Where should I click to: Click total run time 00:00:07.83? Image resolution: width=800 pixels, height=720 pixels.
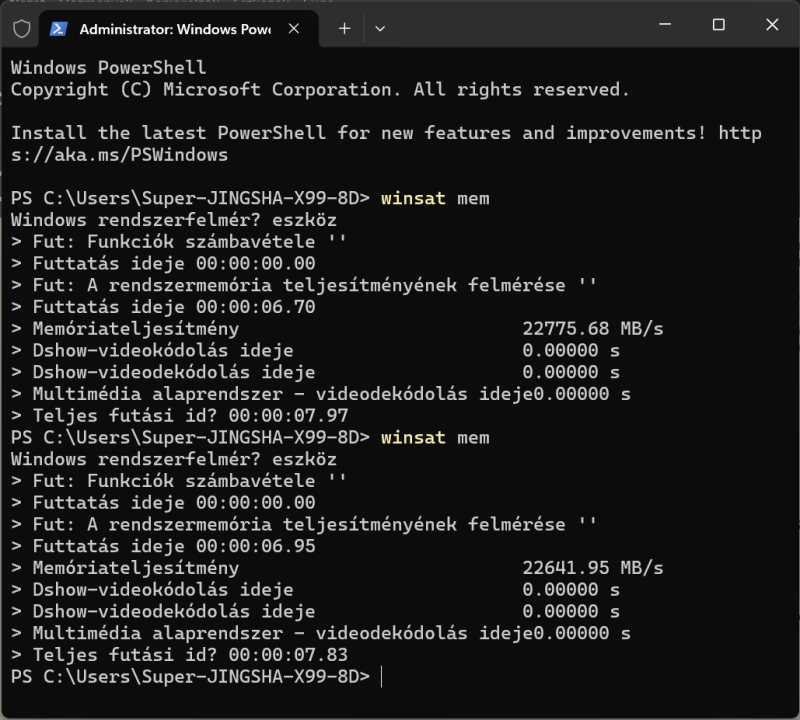coord(288,655)
